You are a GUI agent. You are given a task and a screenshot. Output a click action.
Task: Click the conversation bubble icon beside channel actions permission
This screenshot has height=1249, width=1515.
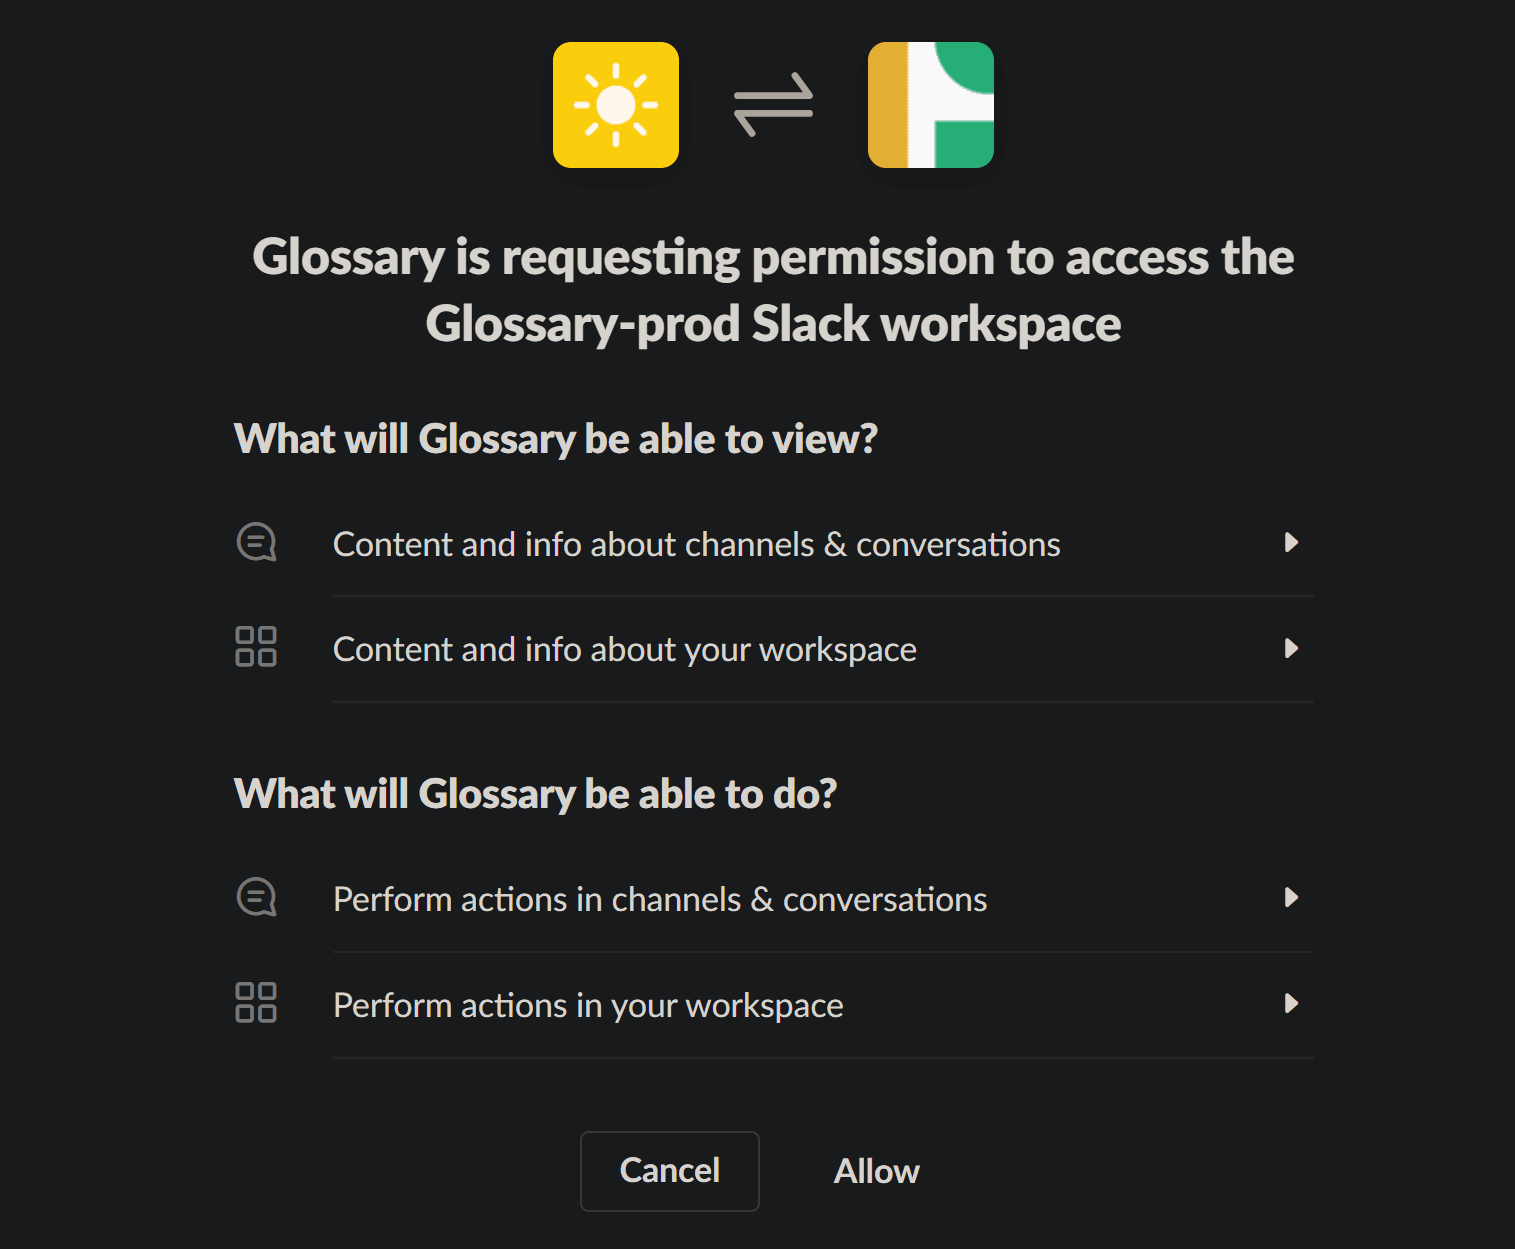(256, 897)
